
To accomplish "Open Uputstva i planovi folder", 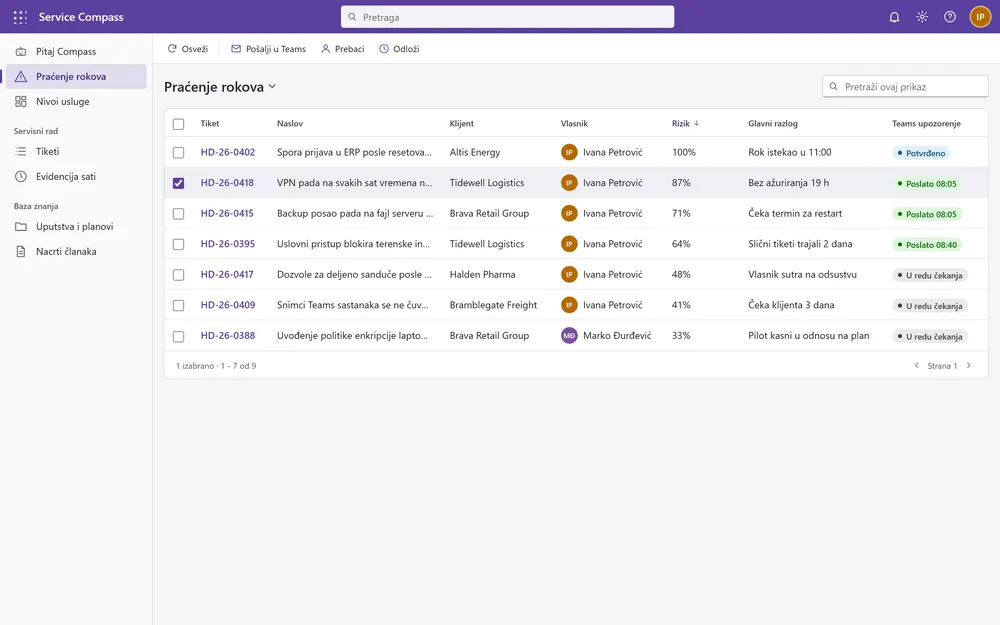I will pyautogui.click(x=76, y=226).
